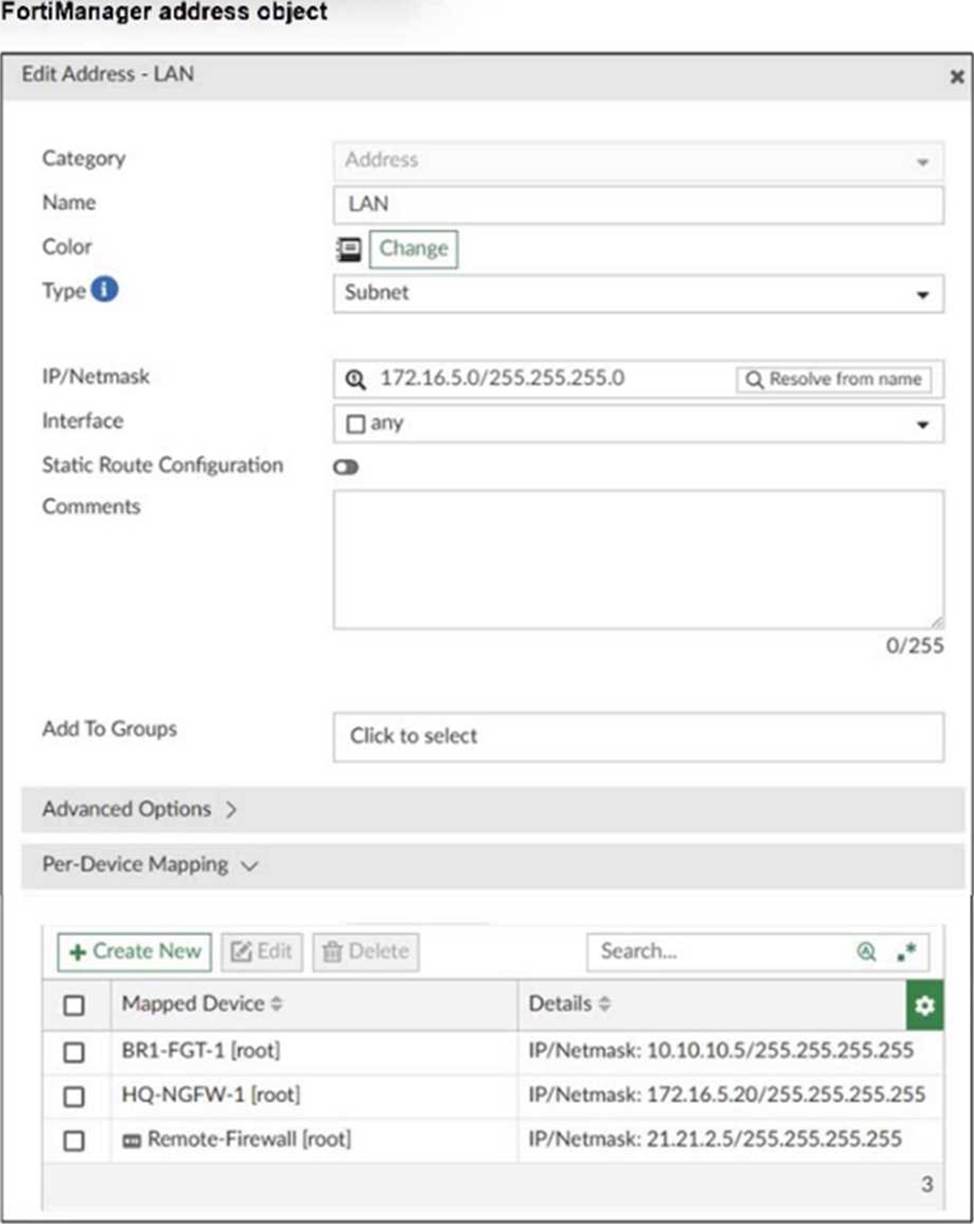Click the Type info icon

click(105, 290)
